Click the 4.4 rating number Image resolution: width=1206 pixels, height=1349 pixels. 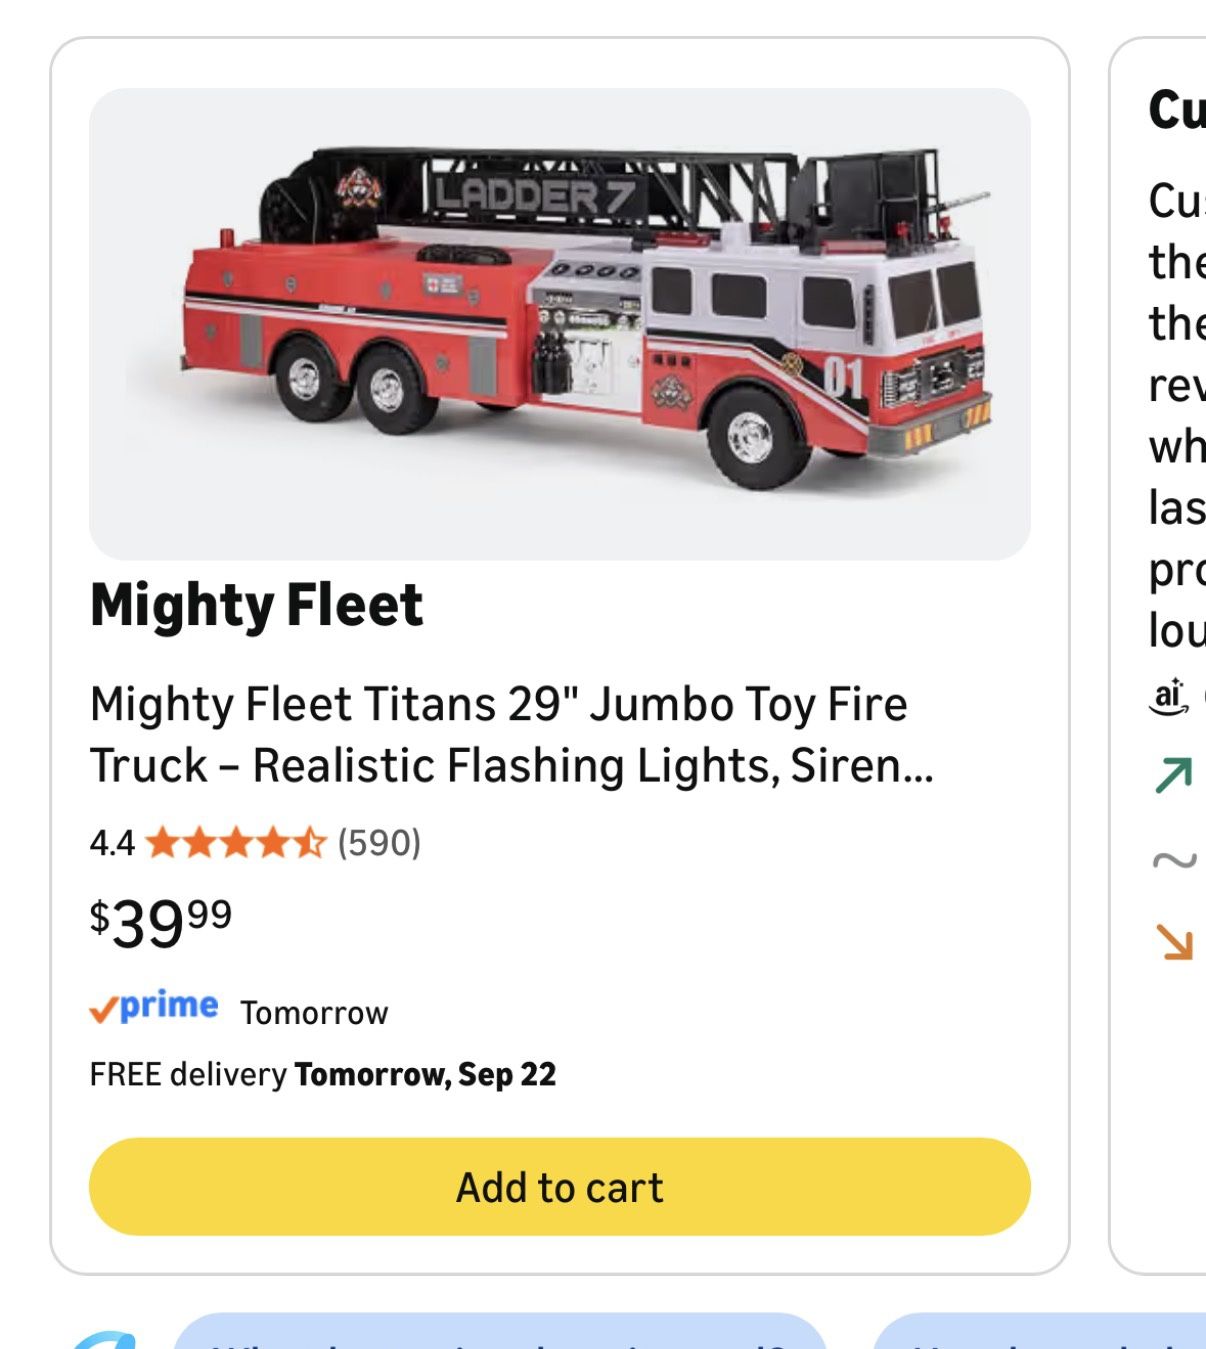click(x=112, y=843)
